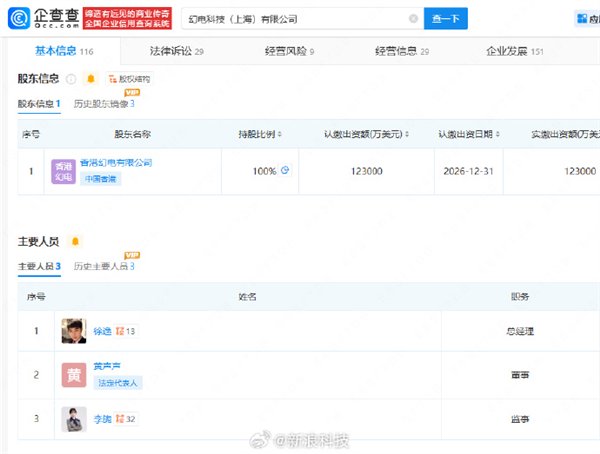The width and height of the screenshot is (600, 454).
Task: Open 徐逸's person profile link
Action: [102, 331]
